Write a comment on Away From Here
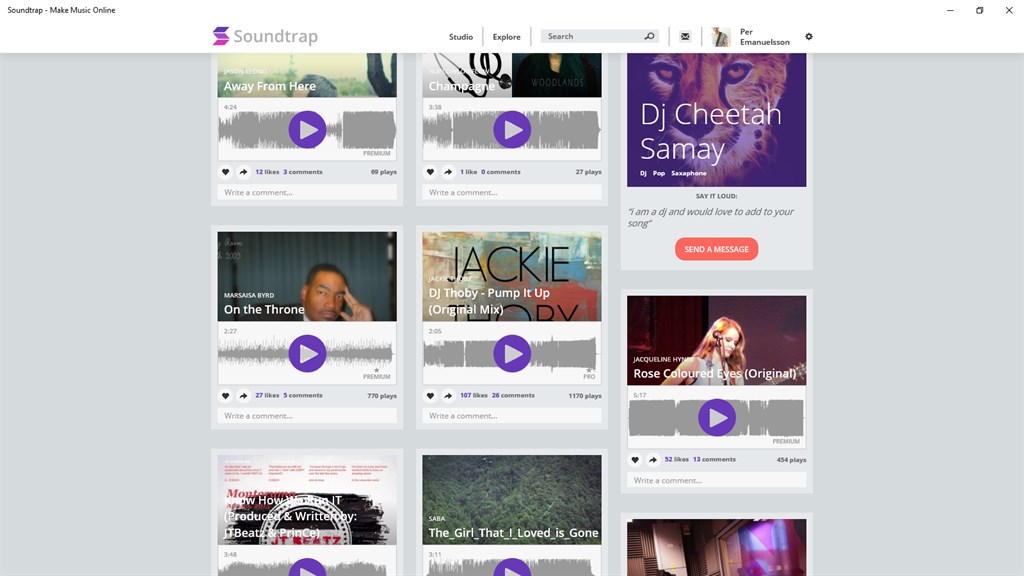Screen dimensions: 1024x576 click(x=307, y=192)
